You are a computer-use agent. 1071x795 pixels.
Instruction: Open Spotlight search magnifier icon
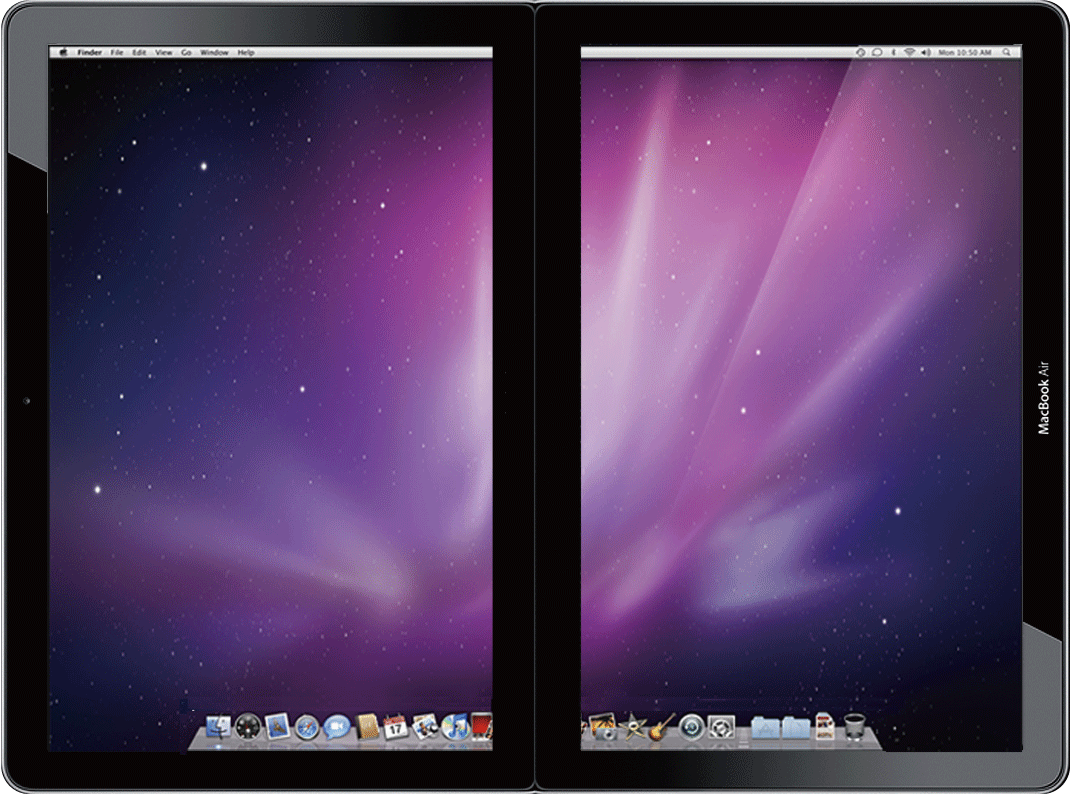click(x=1007, y=52)
